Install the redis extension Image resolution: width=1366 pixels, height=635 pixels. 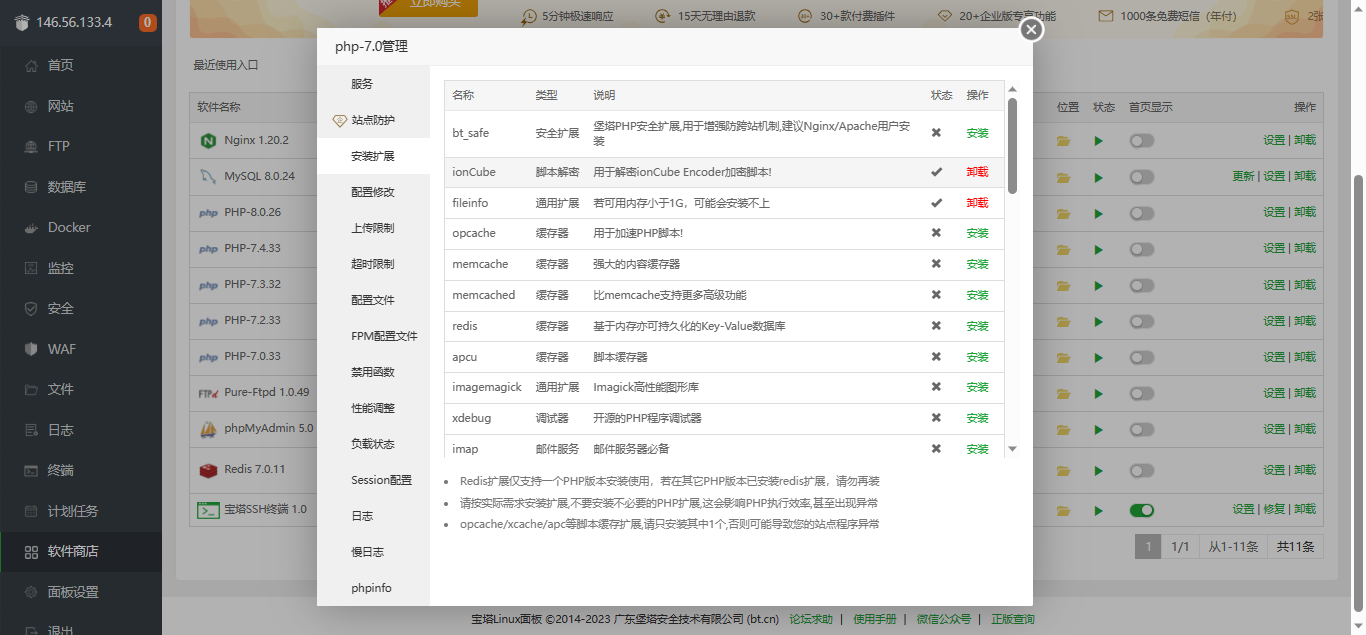click(977, 326)
